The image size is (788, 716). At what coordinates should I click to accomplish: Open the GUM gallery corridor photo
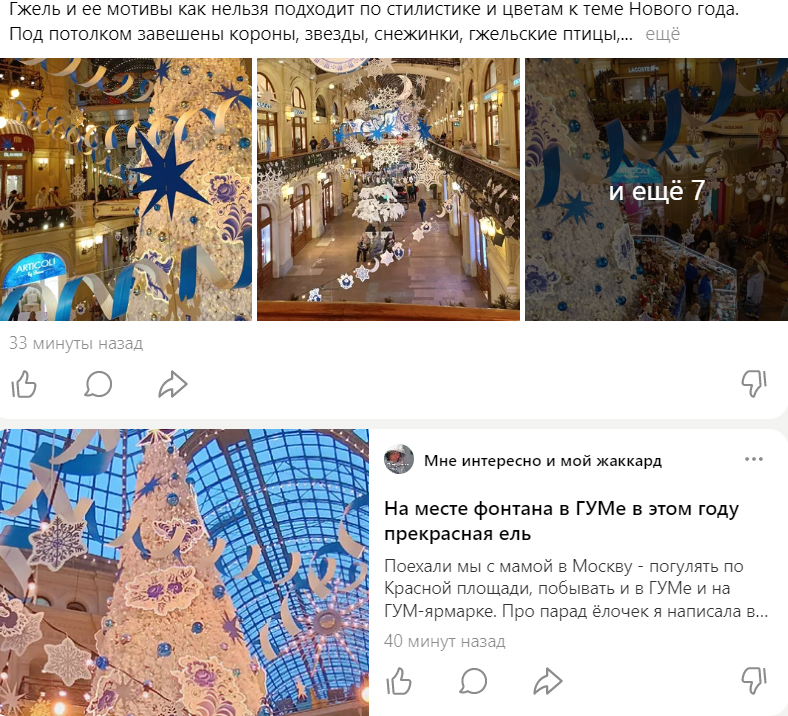[388, 189]
